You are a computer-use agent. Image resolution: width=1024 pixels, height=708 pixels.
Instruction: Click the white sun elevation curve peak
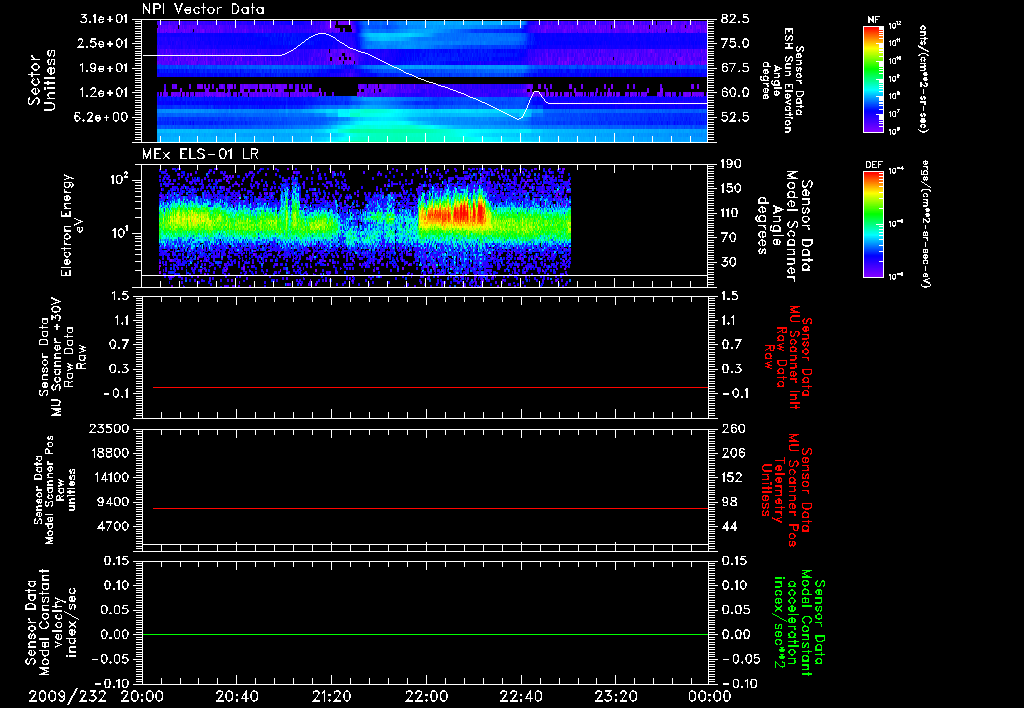click(322, 33)
